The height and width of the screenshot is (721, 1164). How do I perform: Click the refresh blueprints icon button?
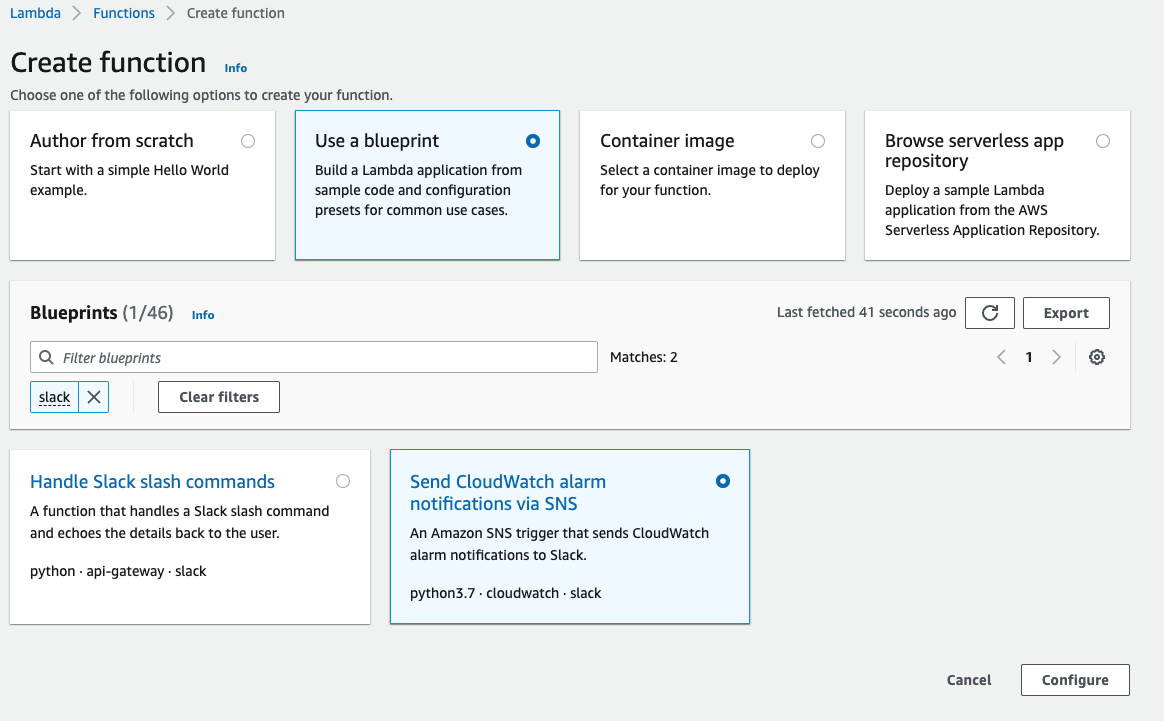[x=990, y=313]
